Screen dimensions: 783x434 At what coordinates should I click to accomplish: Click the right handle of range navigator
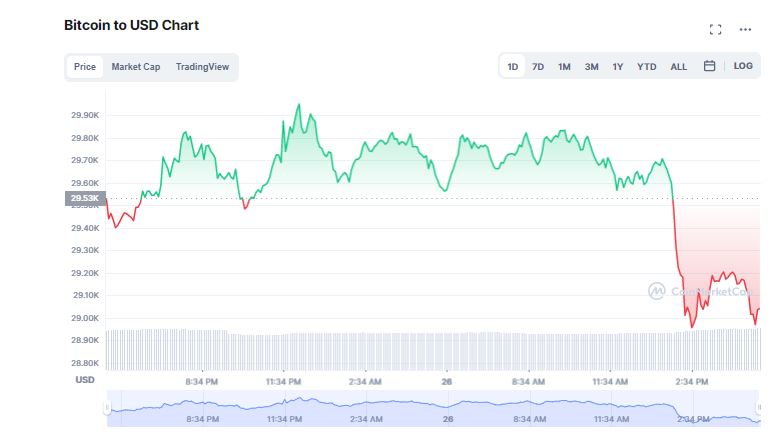[x=759, y=408]
